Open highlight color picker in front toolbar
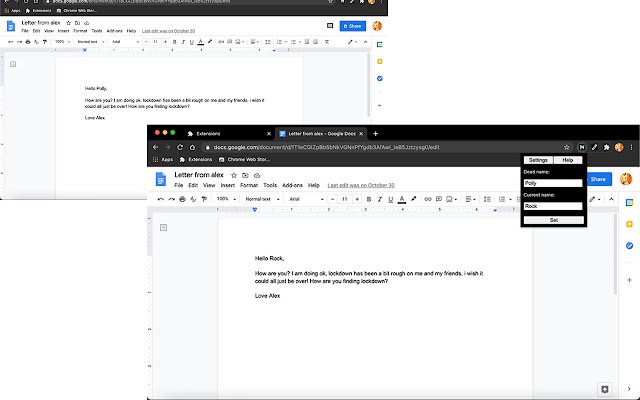This screenshot has height=400, width=640. click(413, 199)
